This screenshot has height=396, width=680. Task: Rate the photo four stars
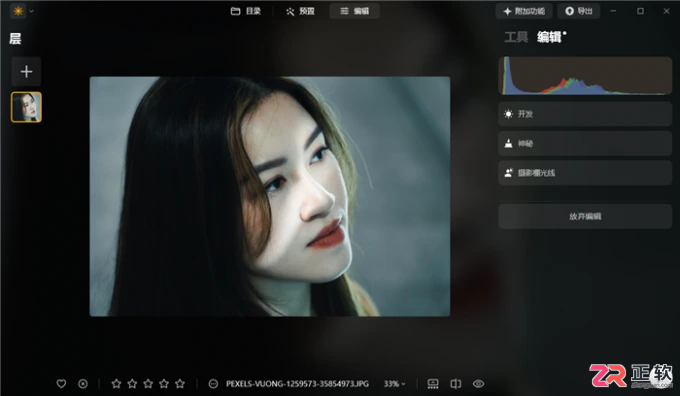pos(164,383)
